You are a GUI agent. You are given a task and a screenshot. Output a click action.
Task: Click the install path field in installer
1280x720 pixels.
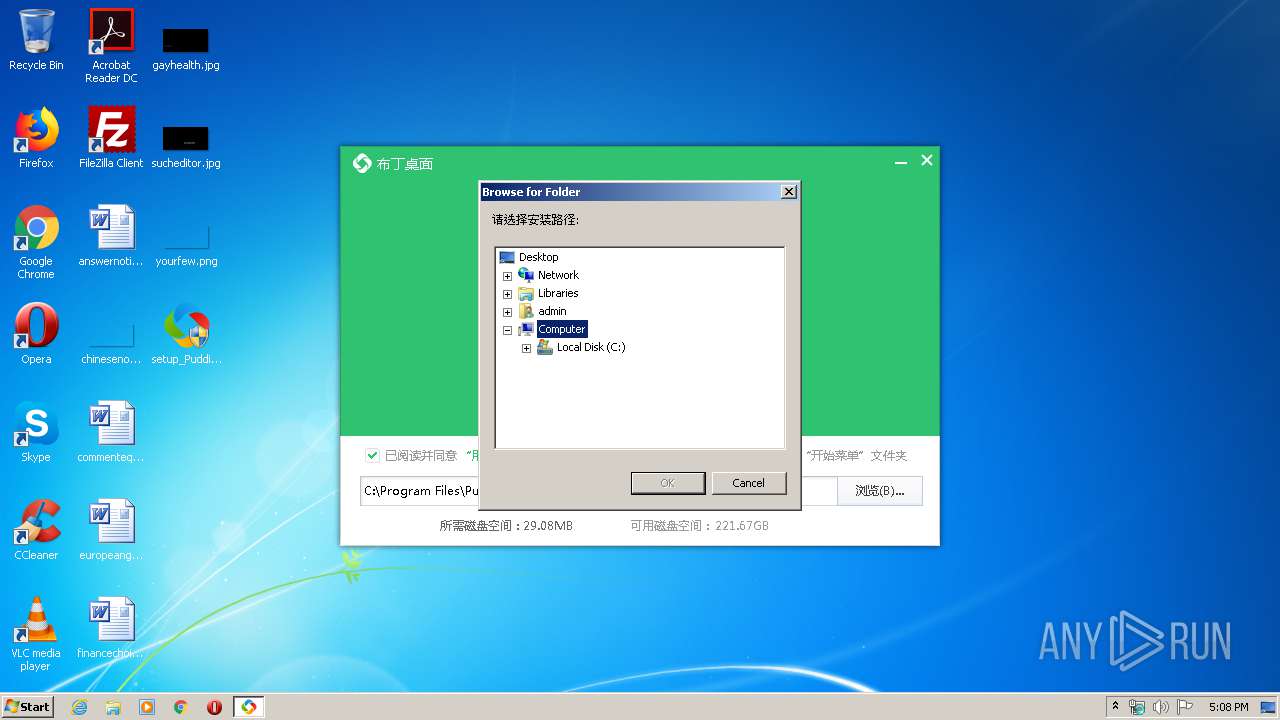tap(598, 491)
